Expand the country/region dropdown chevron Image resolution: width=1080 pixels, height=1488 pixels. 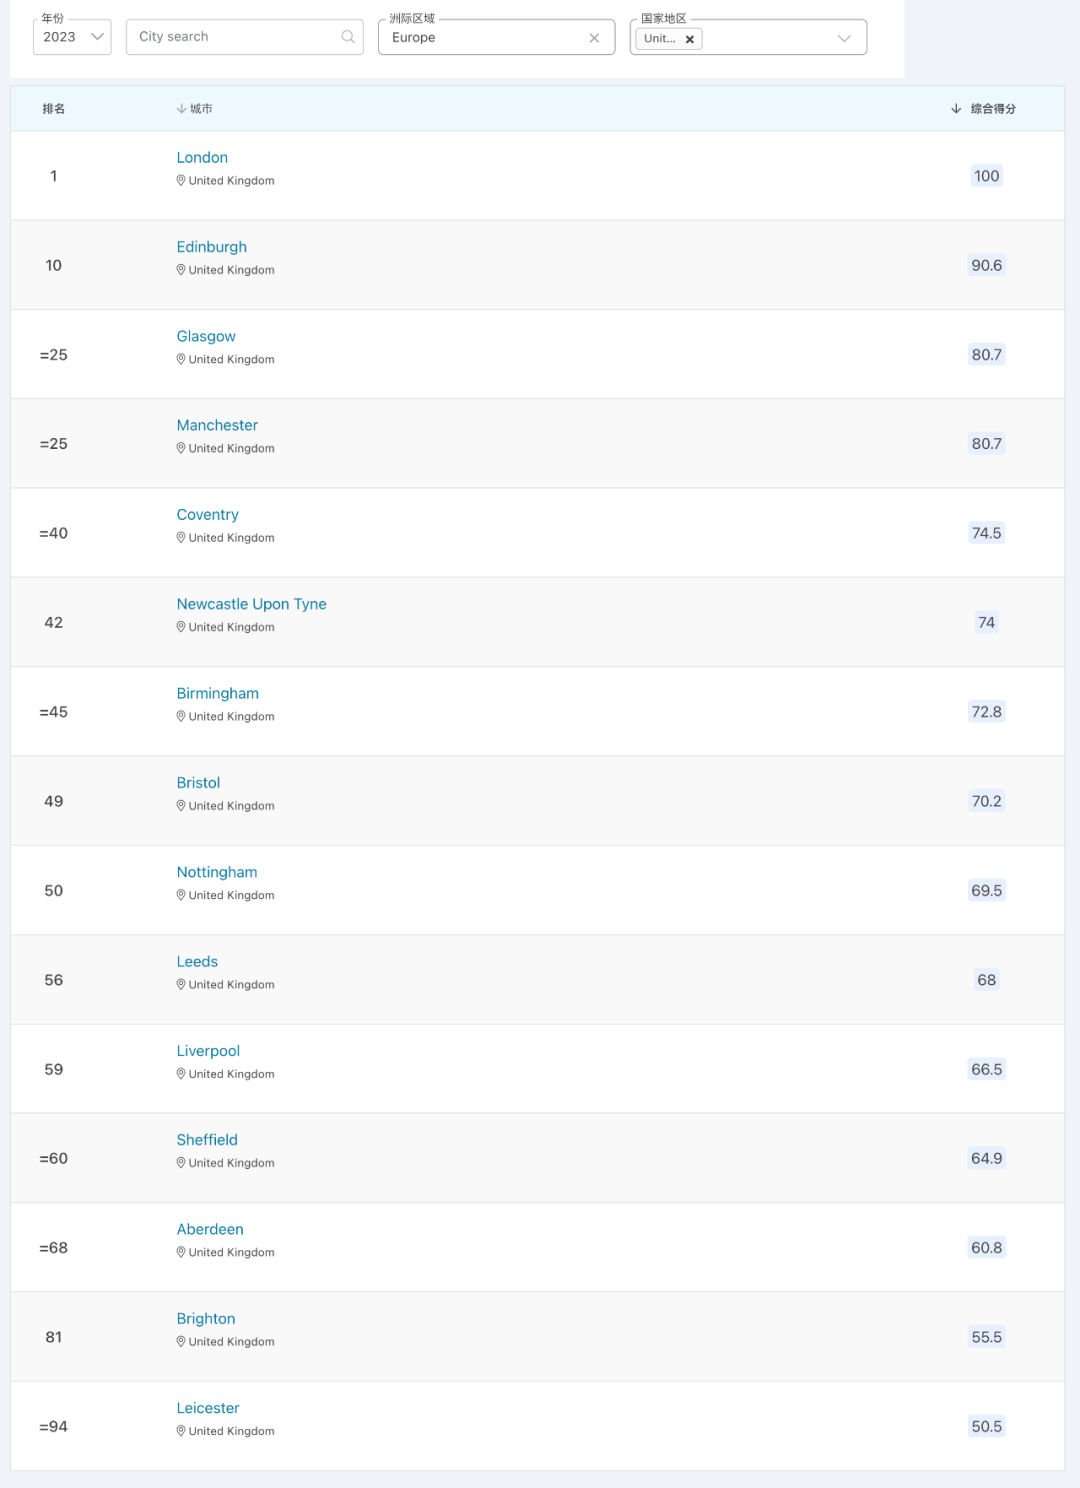coord(844,38)
